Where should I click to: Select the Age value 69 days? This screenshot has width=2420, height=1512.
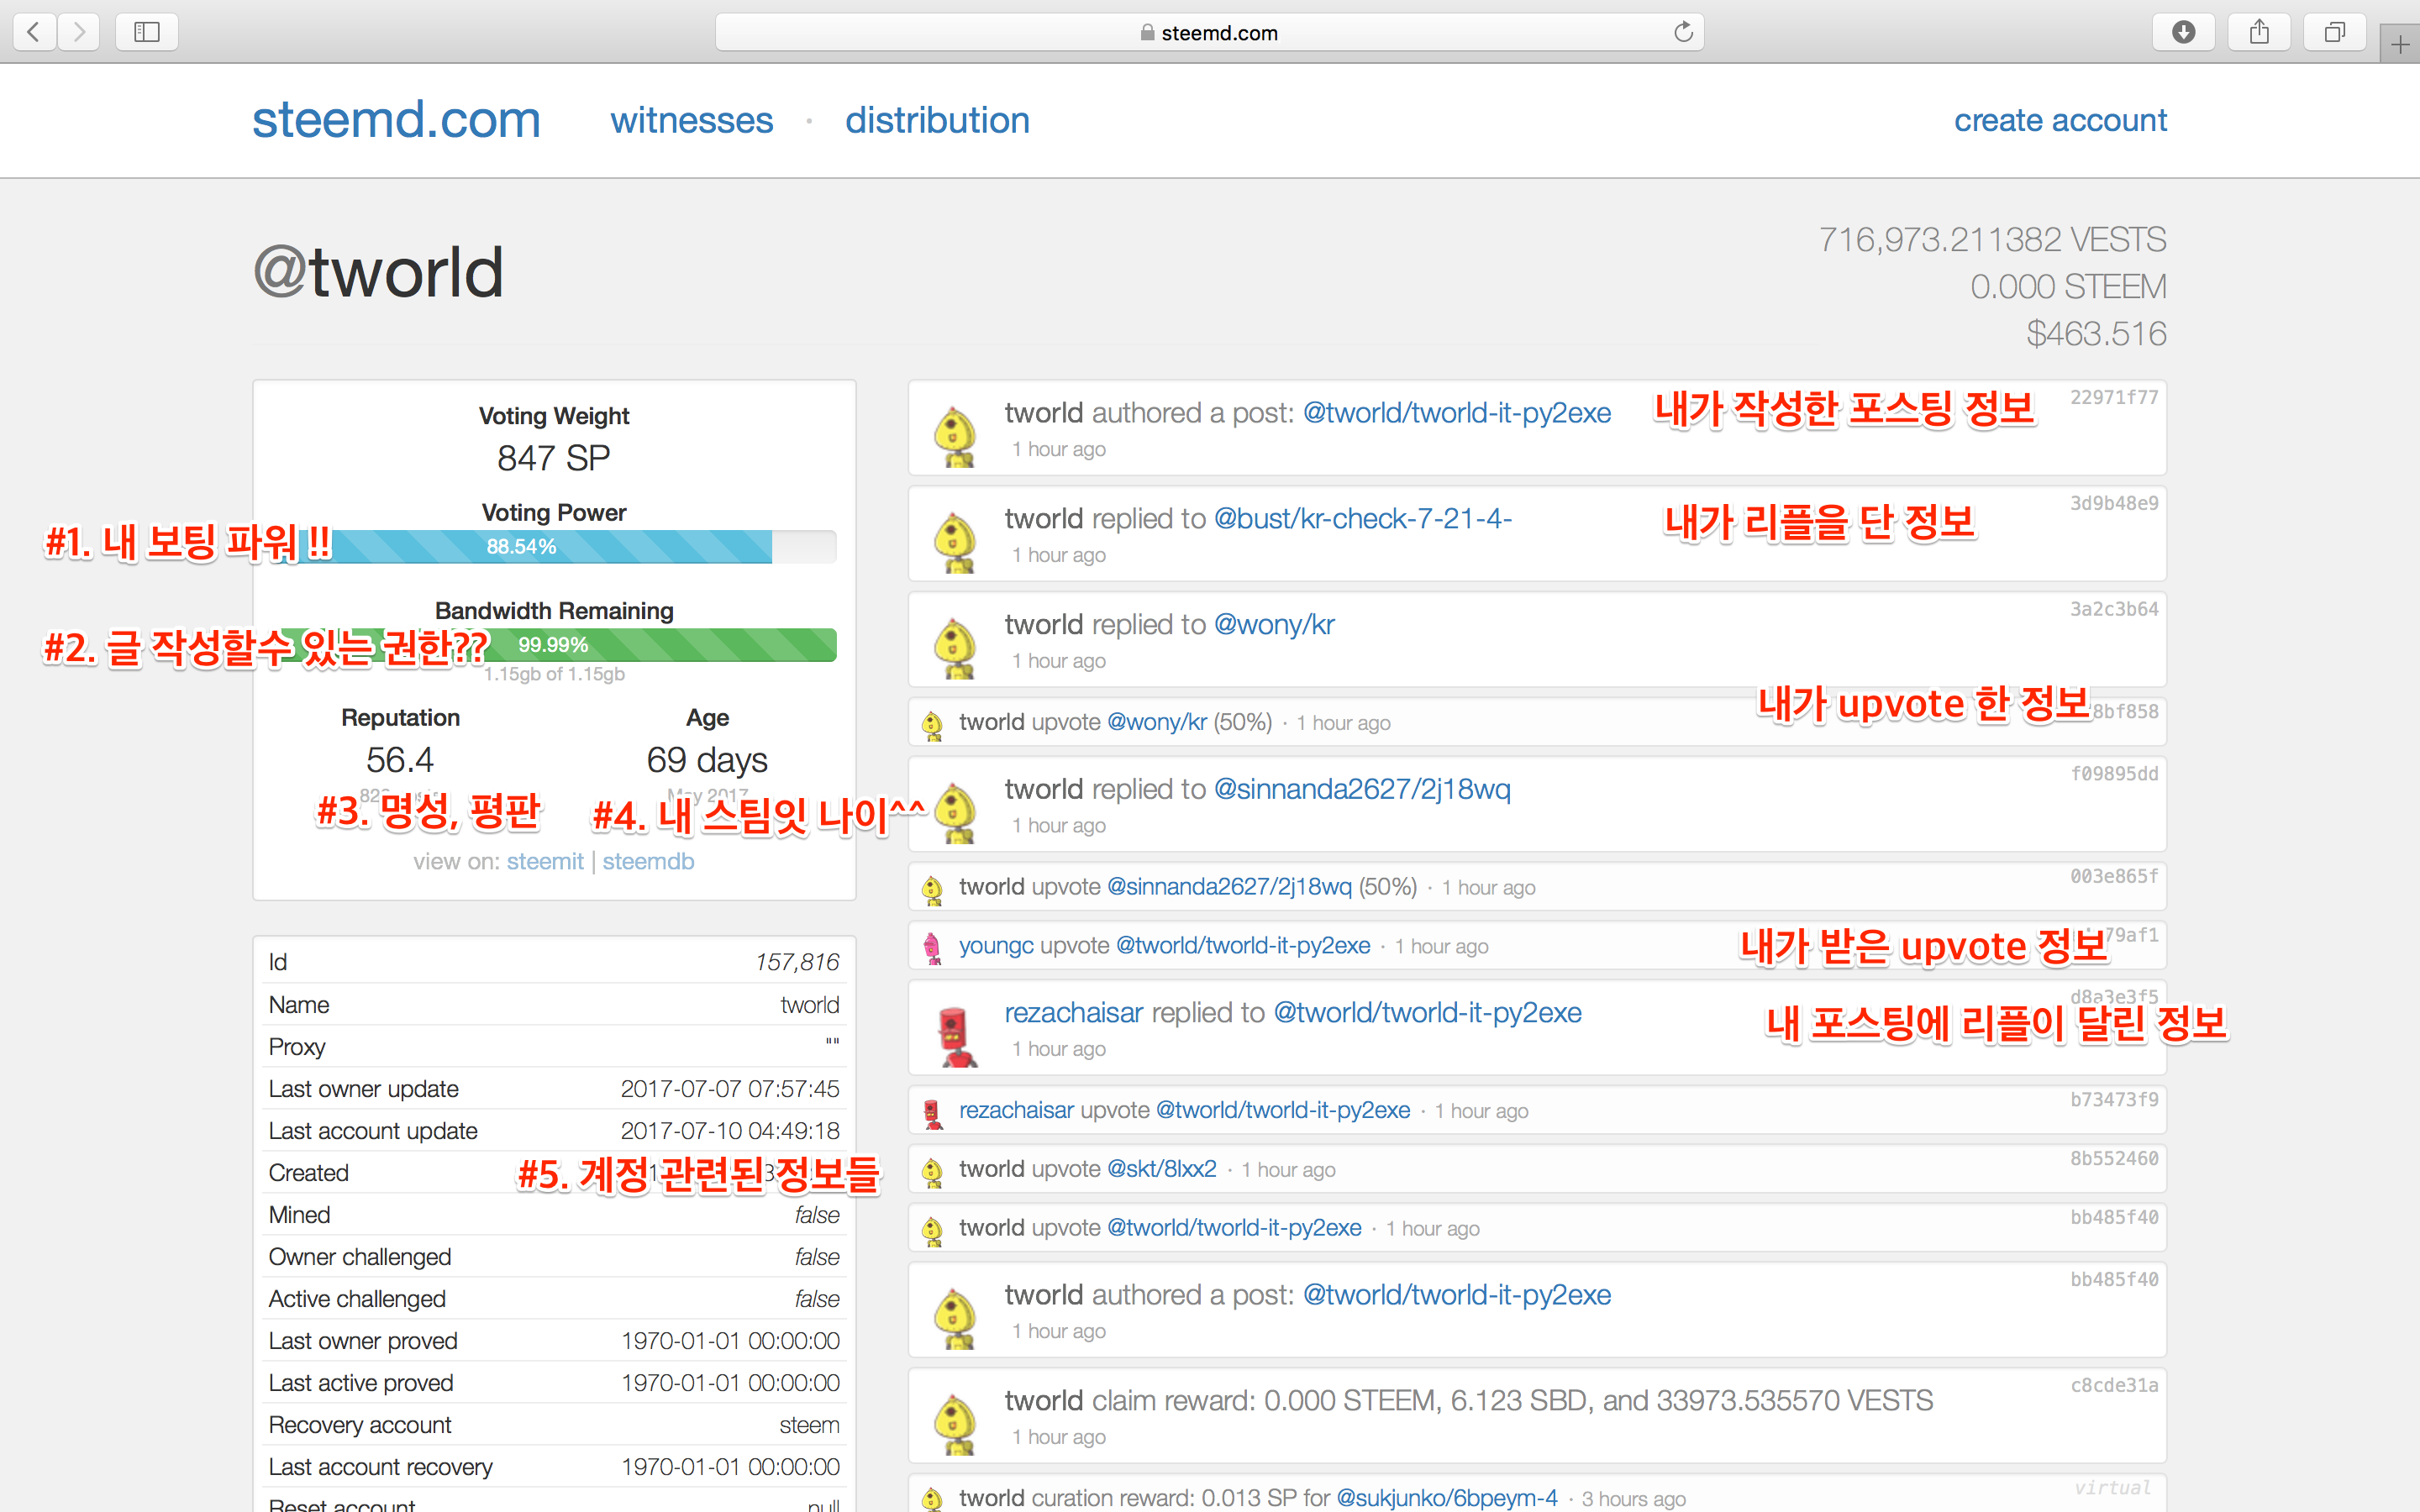tap(707, 760)
